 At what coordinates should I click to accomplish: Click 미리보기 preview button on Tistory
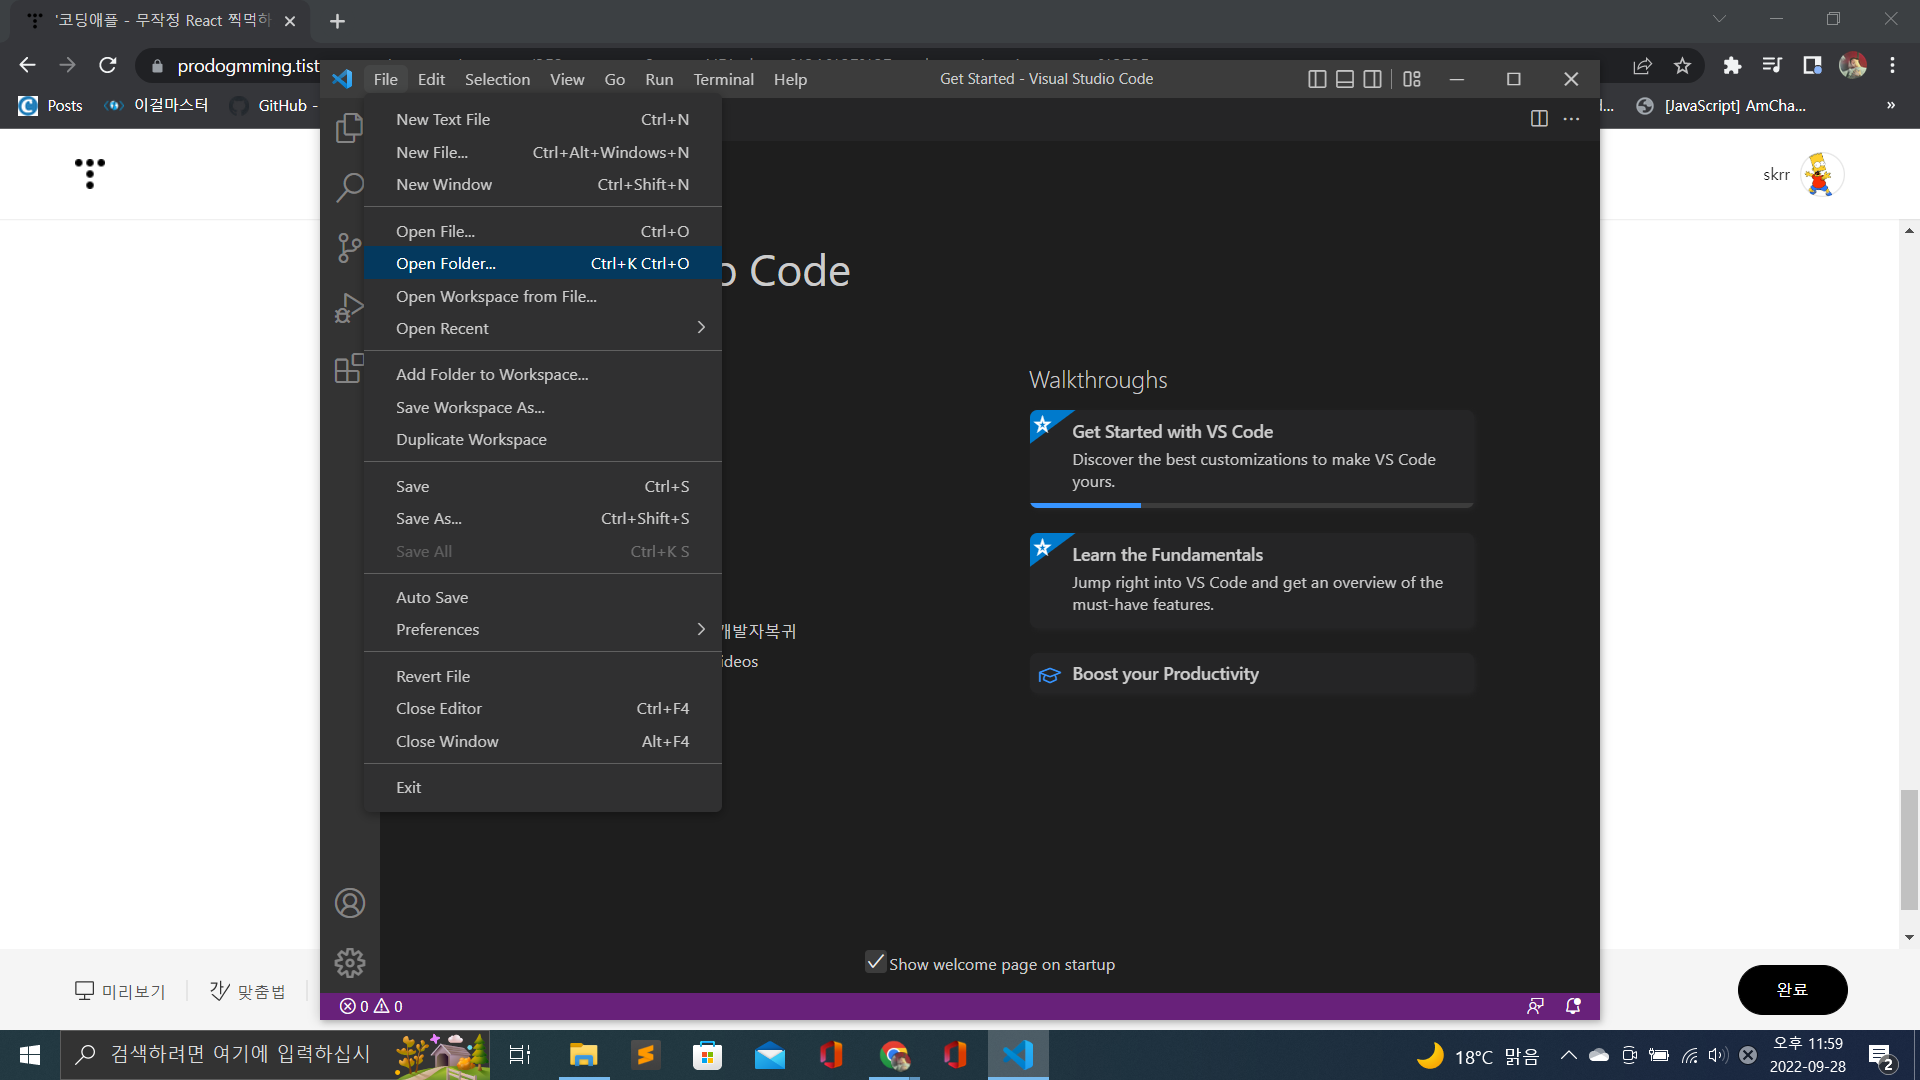pos(120,991)
